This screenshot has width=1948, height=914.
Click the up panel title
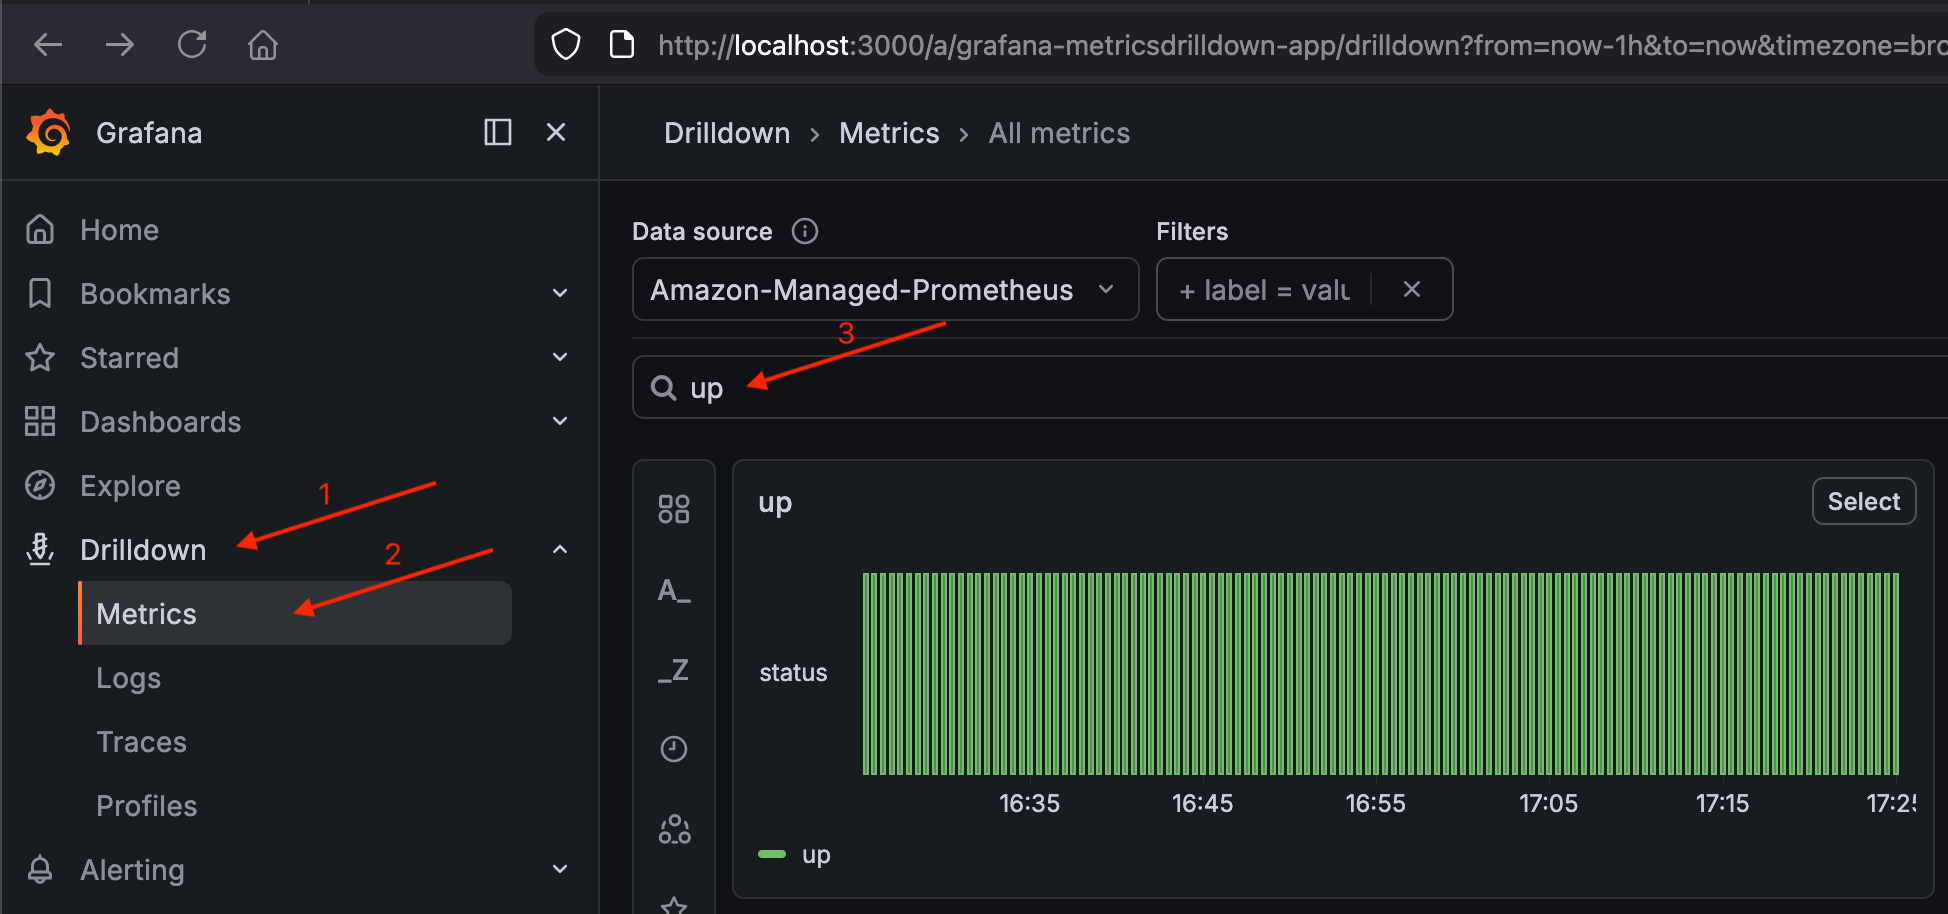[775, 502]
